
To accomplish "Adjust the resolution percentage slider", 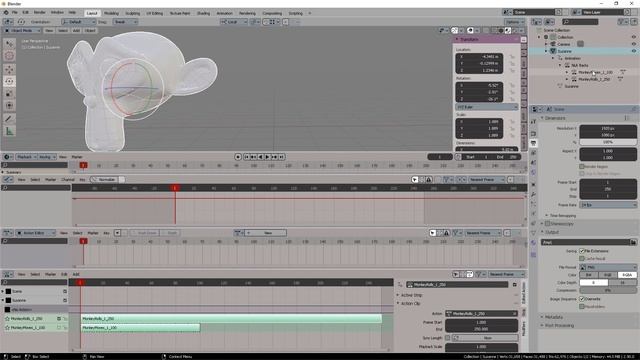I will (x=608, y=142).
